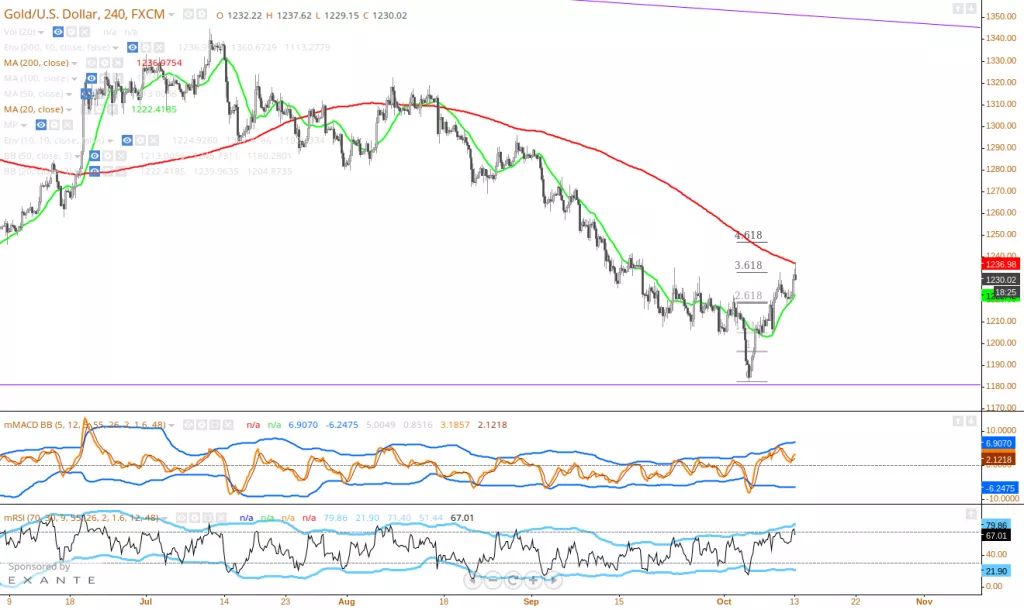Hide the MA (200, close) line
Screen dimensions: 1024x610
pos(89,62)
